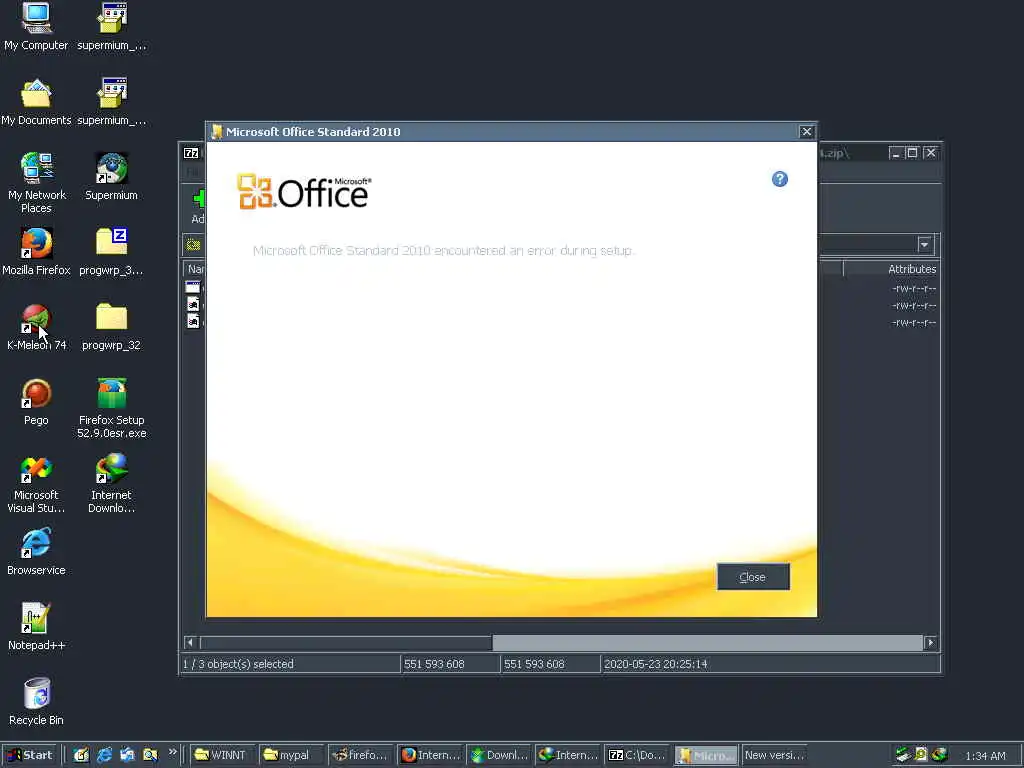Screen dimensions: 1024x768
Task: Open 7-Zip address bar dropdown arrow
Action: pyautogui.click(x=925, y=245)
